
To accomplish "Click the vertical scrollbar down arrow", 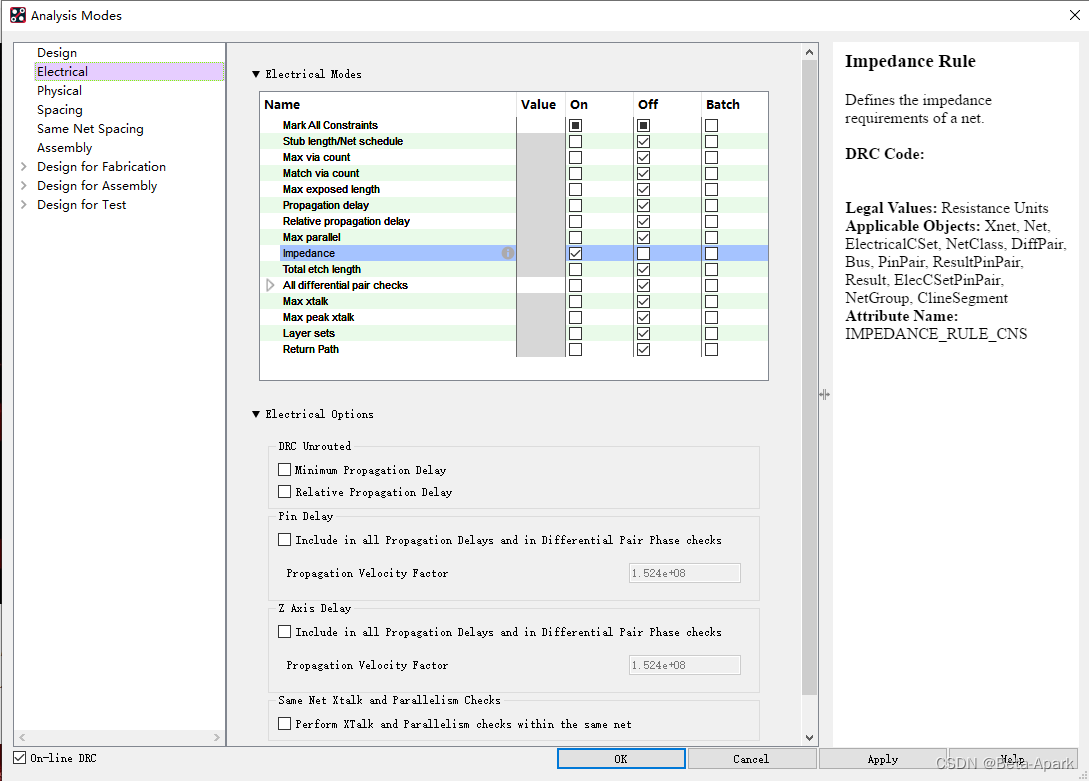I will pyautogui.click(x=810, y=738).
